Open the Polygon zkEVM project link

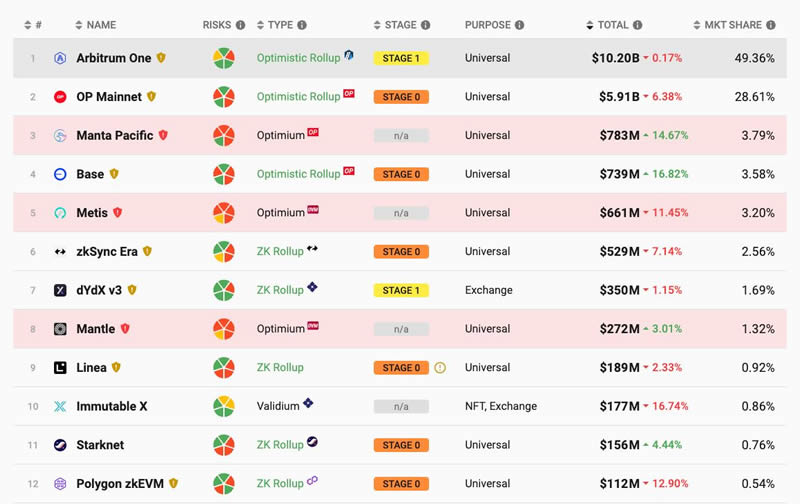119,484
